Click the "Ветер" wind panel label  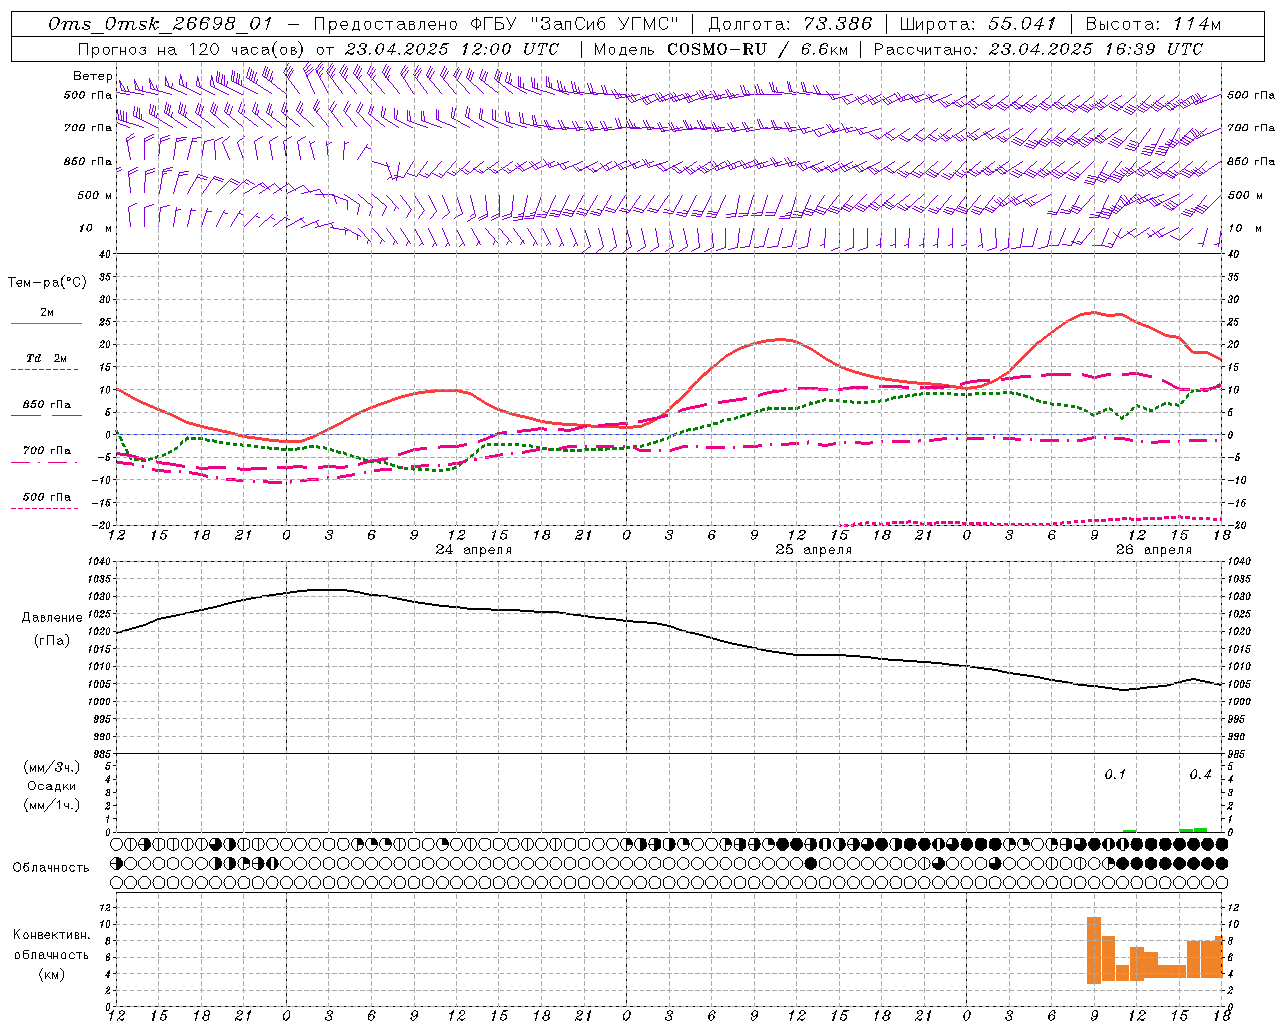tap(92, 76)
